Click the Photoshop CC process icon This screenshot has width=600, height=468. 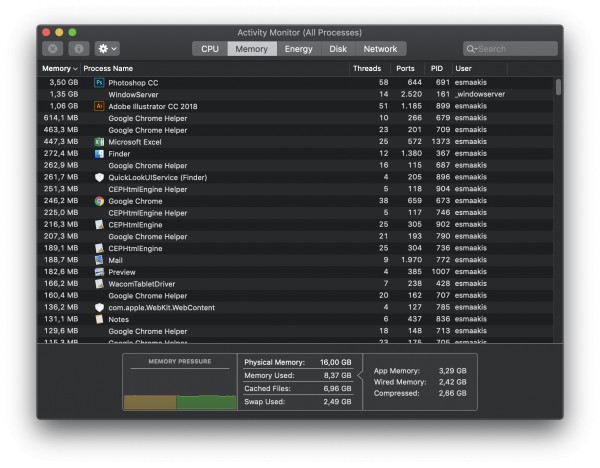99,83
